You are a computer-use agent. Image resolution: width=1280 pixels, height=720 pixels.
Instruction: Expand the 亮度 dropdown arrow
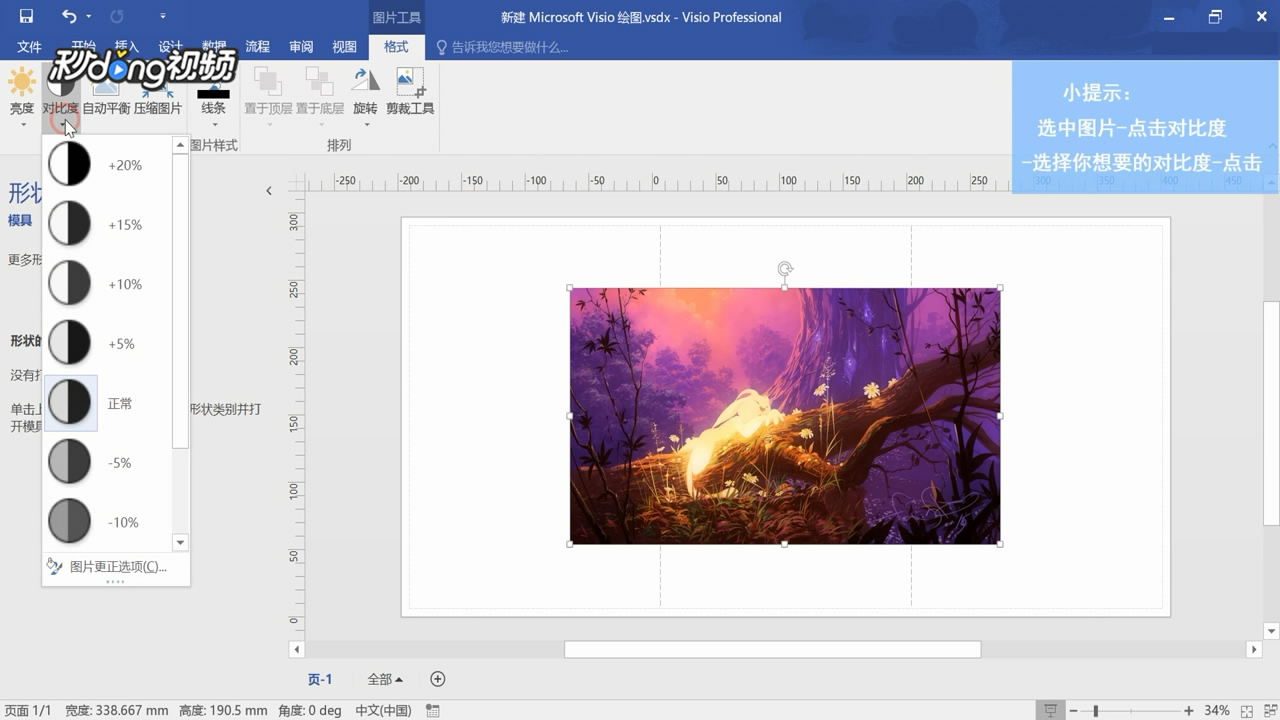coord(22,125)
